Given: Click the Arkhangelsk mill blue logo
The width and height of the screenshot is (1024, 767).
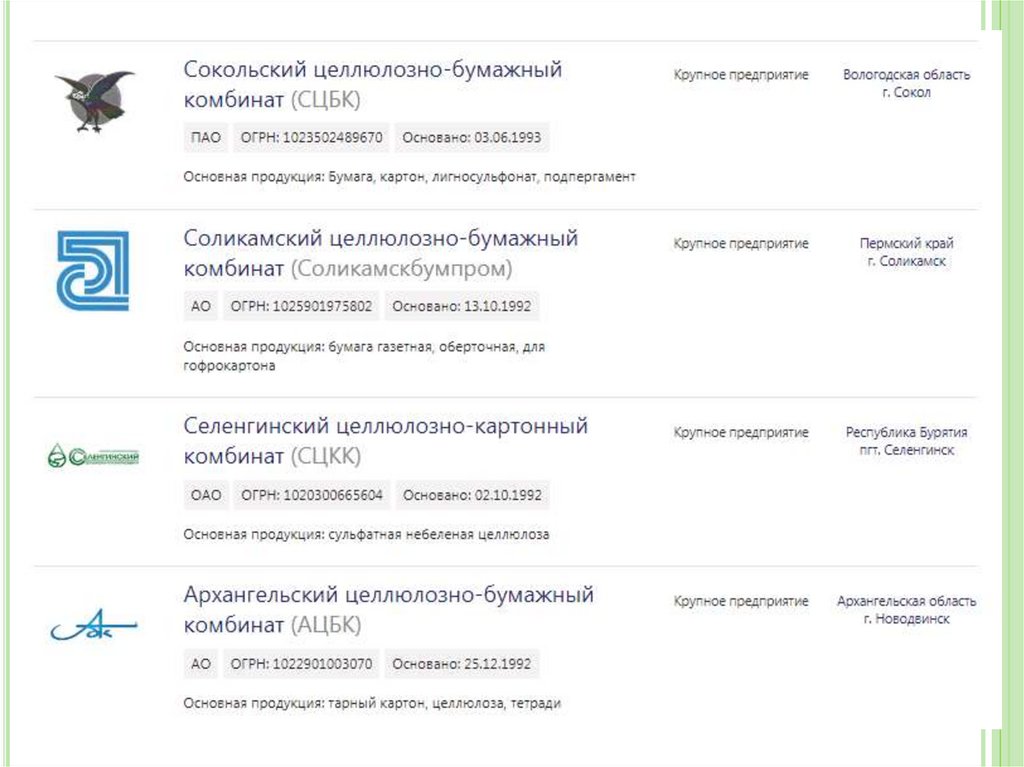Looking at the screenshot, I should (93, 626).
